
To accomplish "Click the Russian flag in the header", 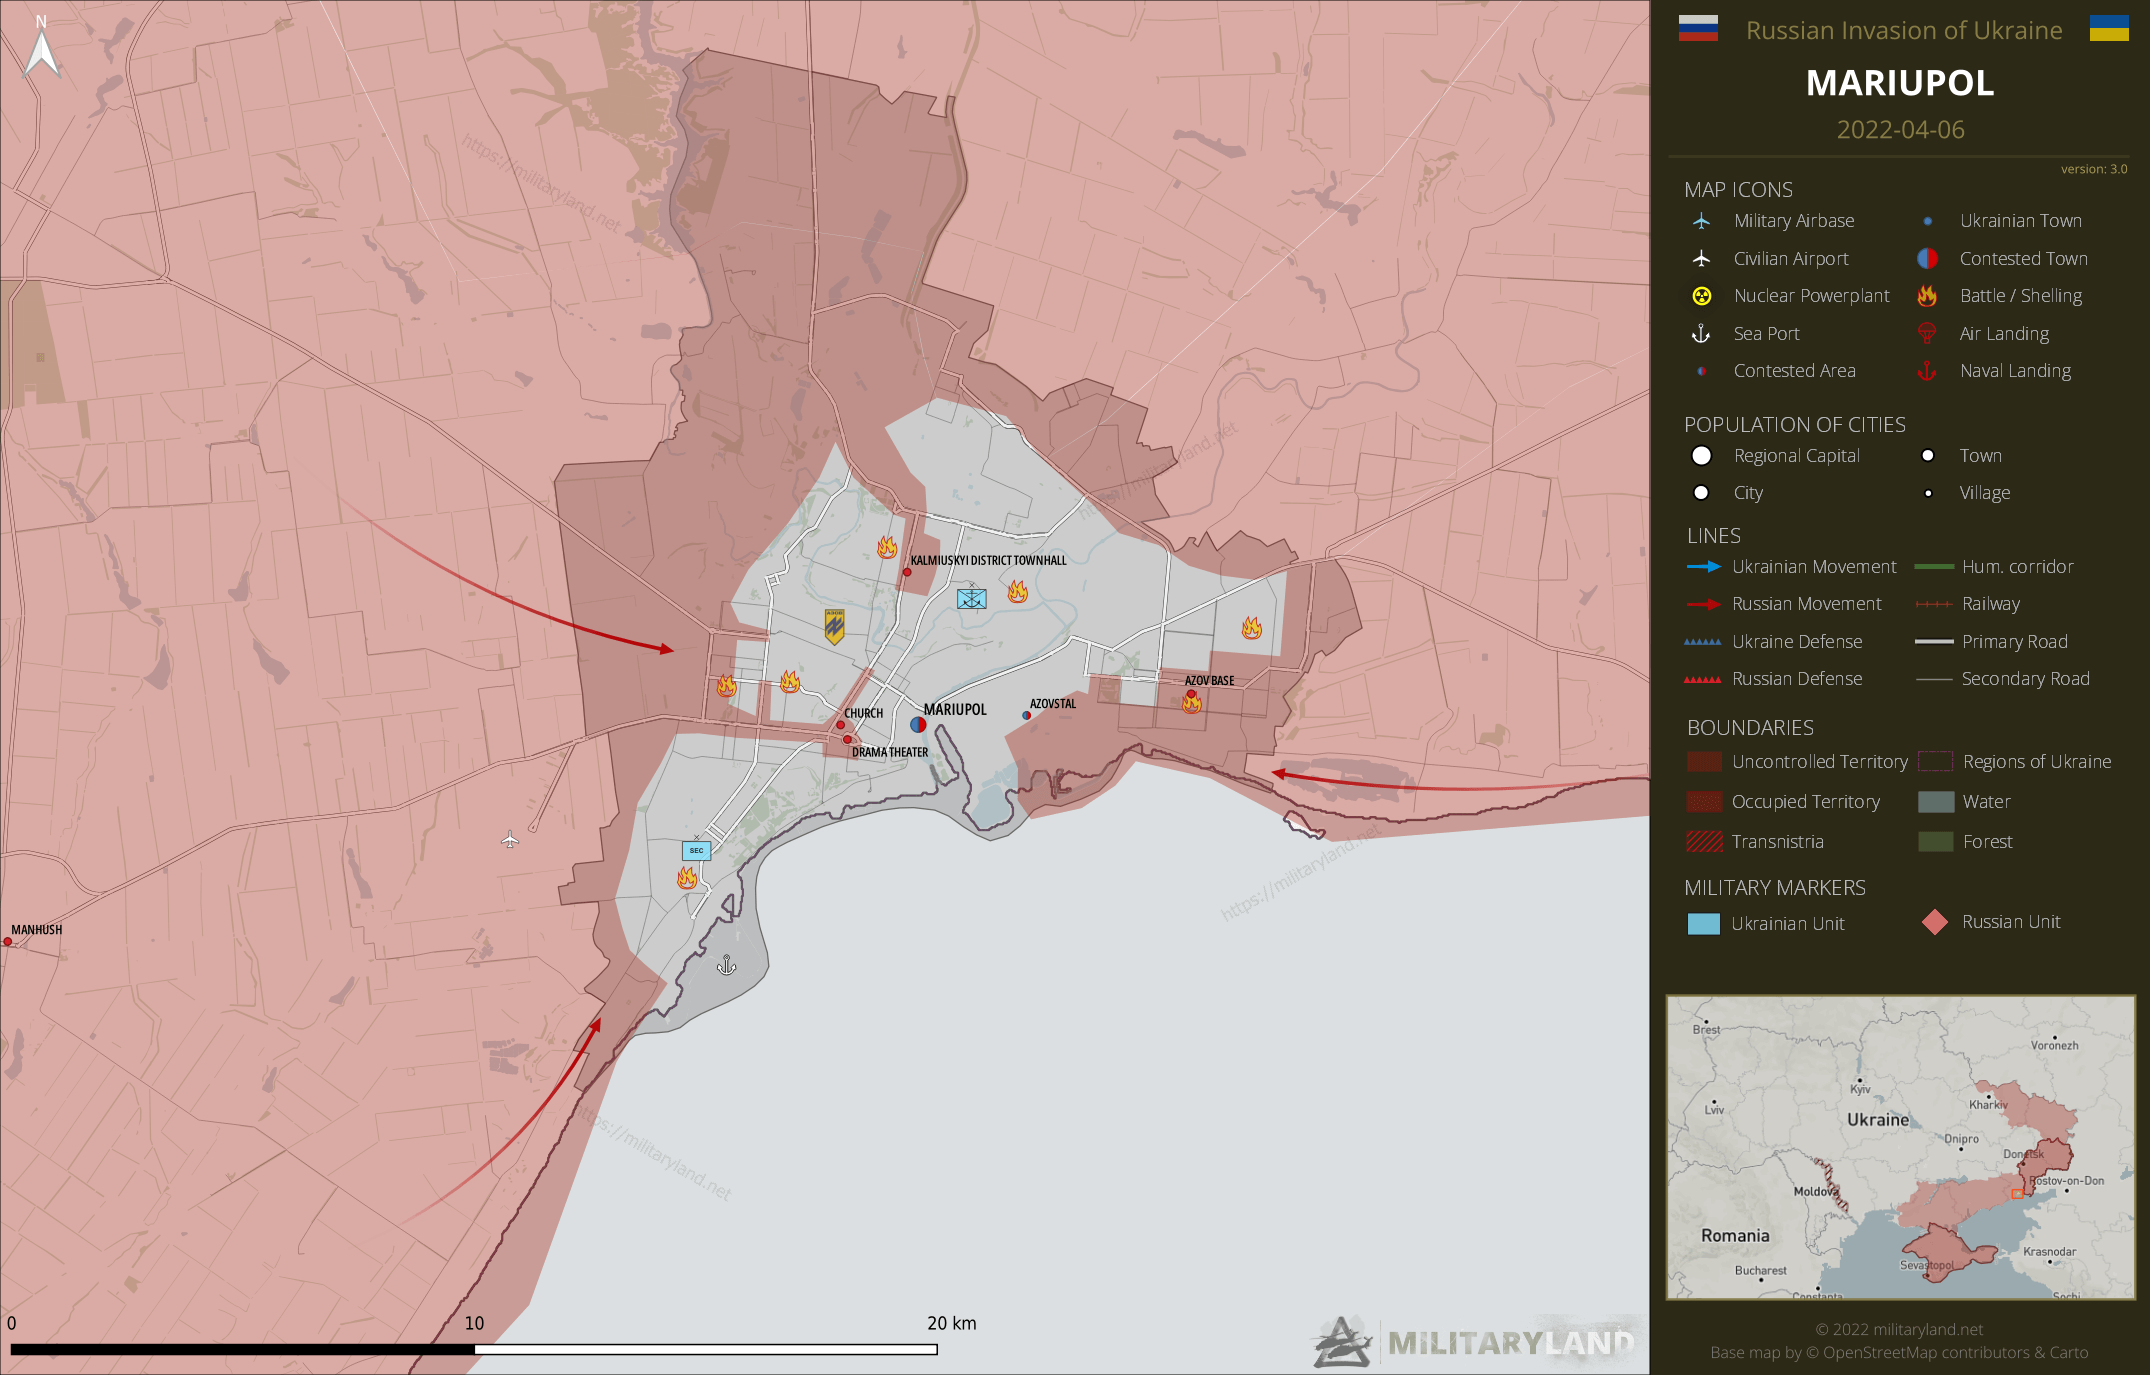I will coord(1698,29).
